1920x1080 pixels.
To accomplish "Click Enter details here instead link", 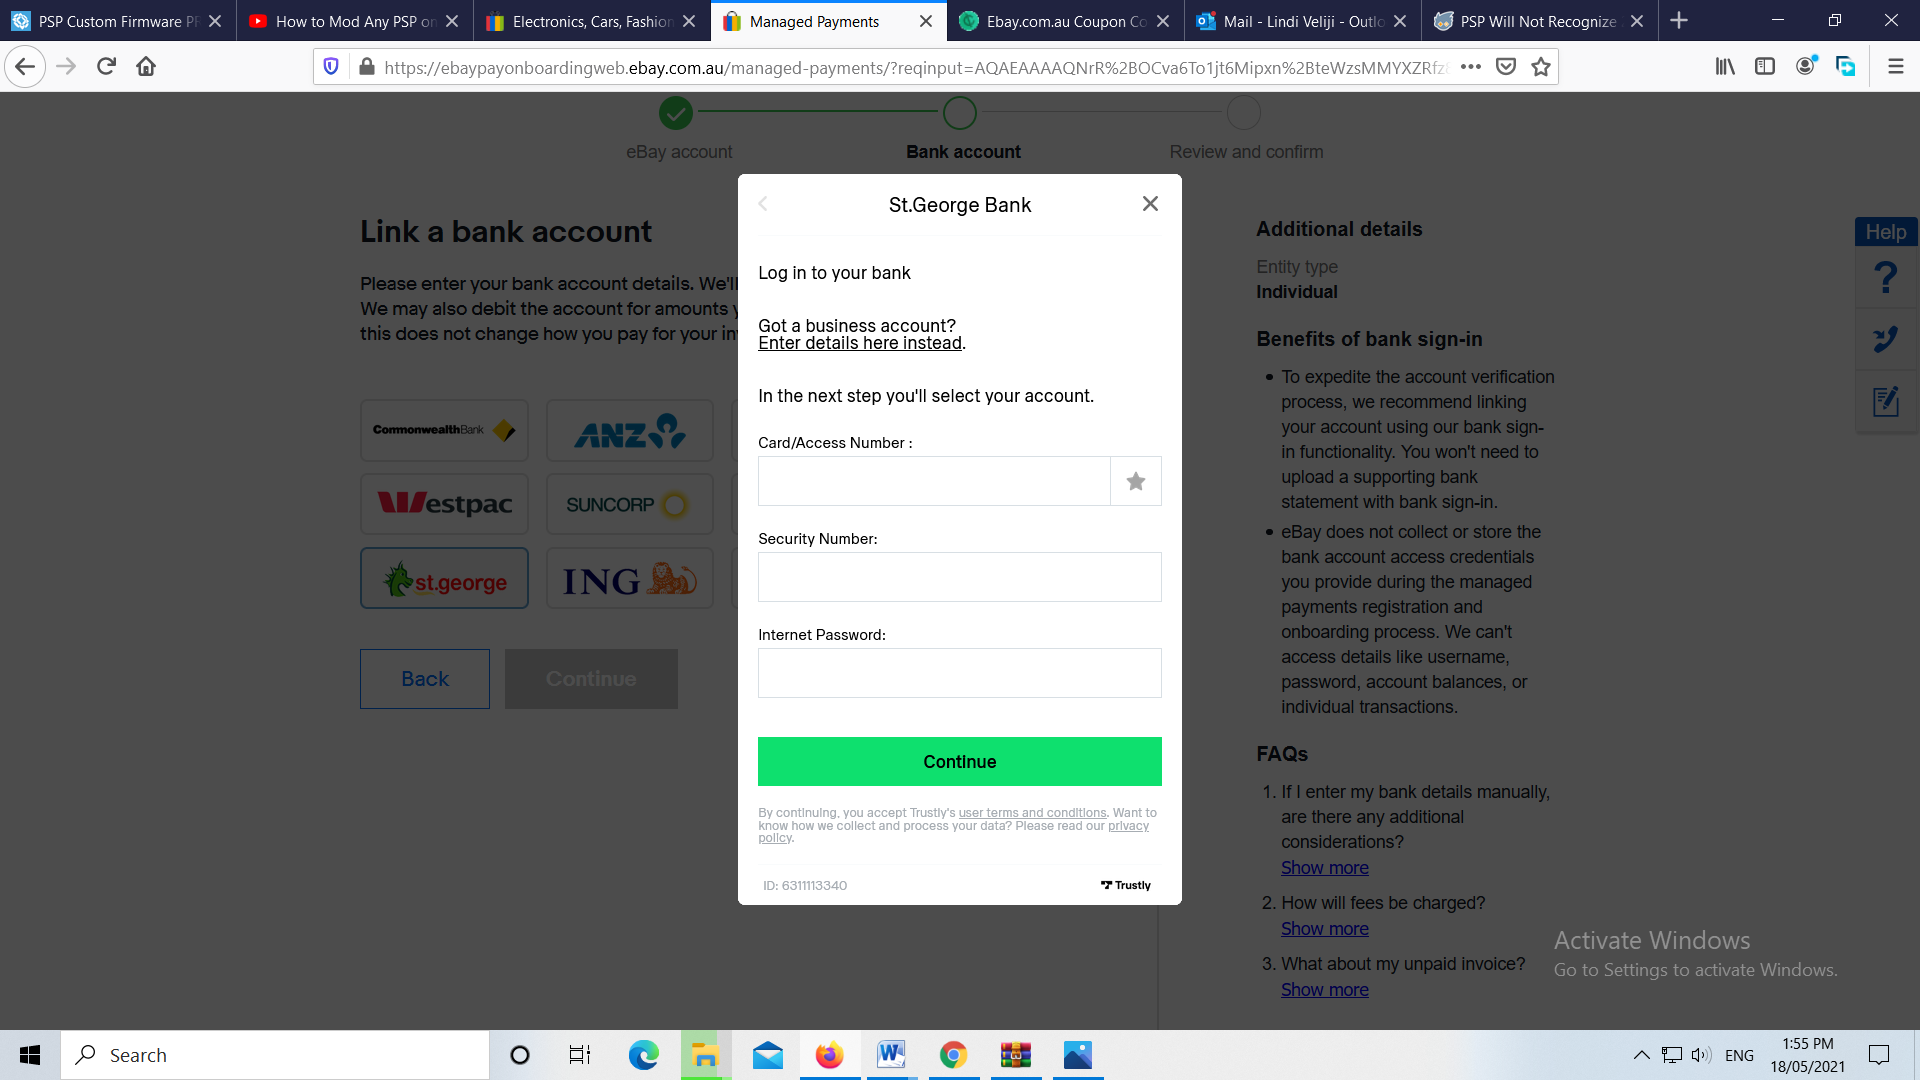I will (860, 344).
